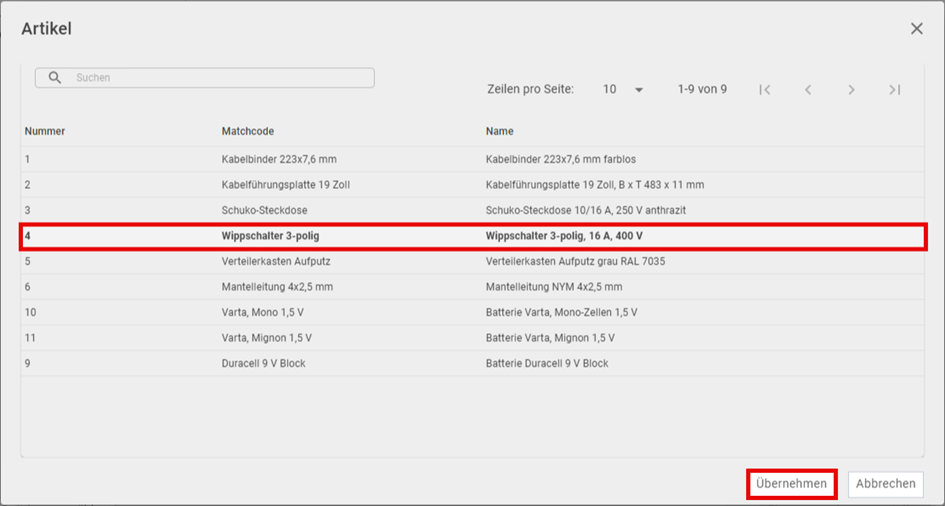Pick the Duracell 9 V Block row

472,363
